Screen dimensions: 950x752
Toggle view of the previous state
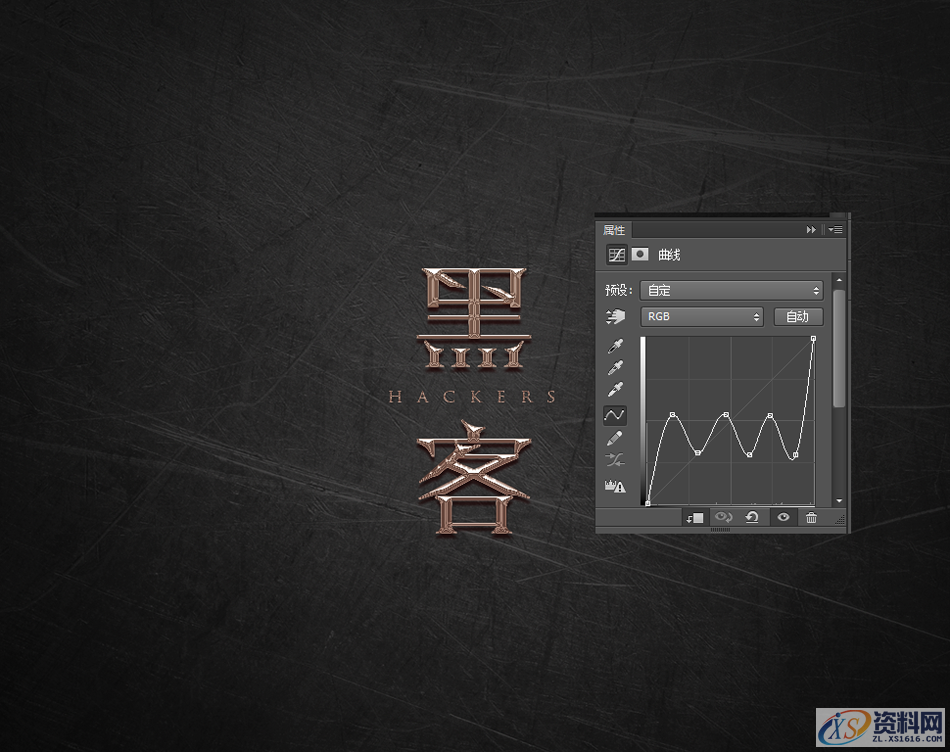[724, 517]
